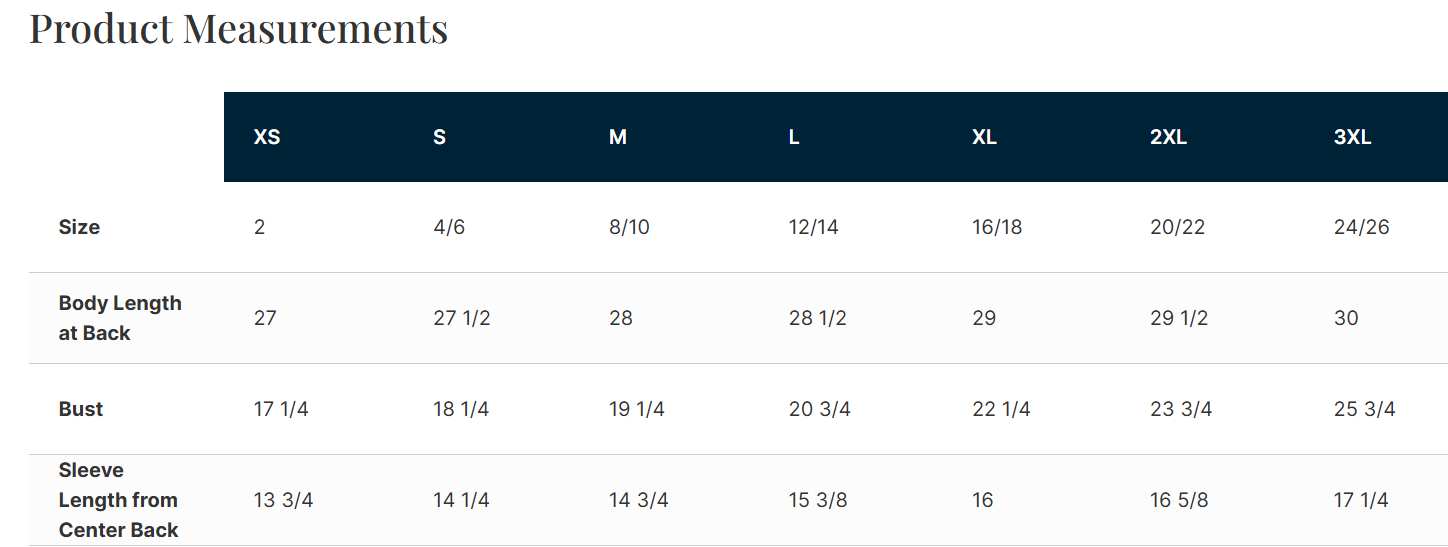Select the S size column header
This screenshot has width=1448, height=547.
[x=439, y=137]
